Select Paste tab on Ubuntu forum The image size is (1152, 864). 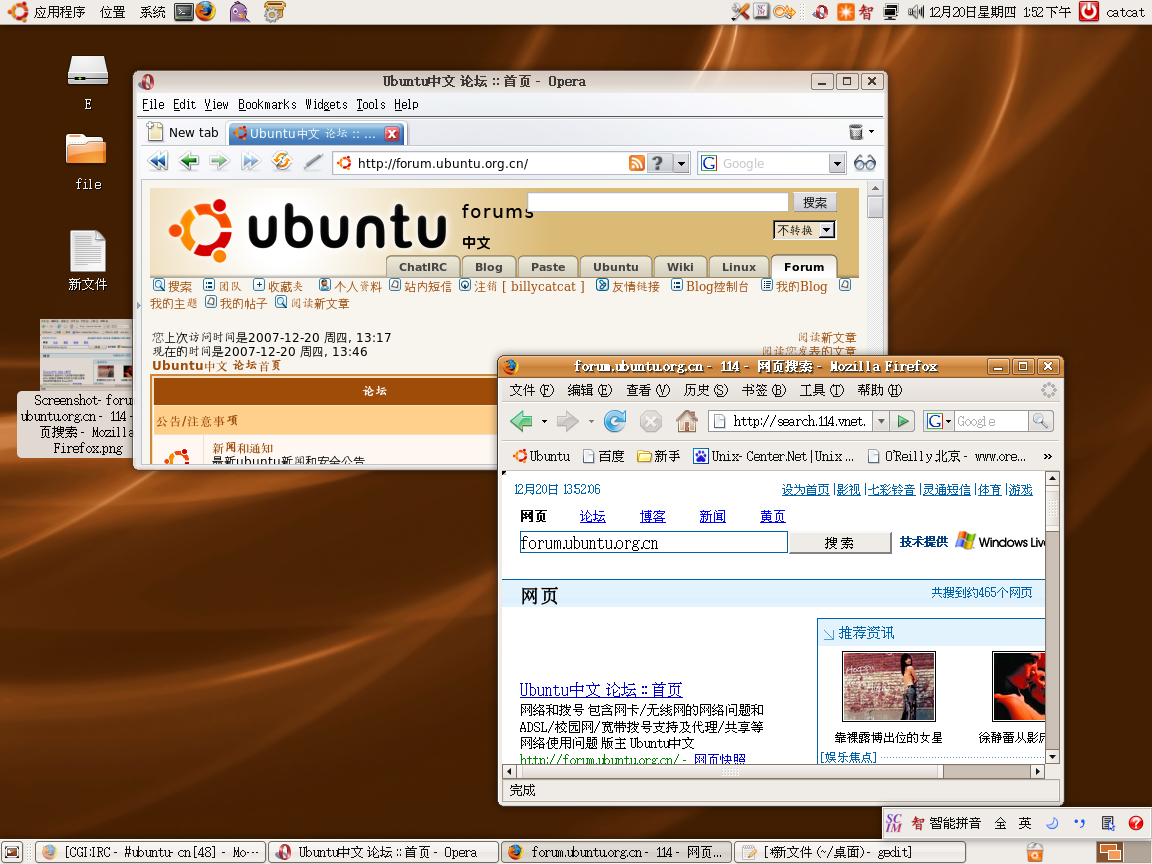coord(548,267)
